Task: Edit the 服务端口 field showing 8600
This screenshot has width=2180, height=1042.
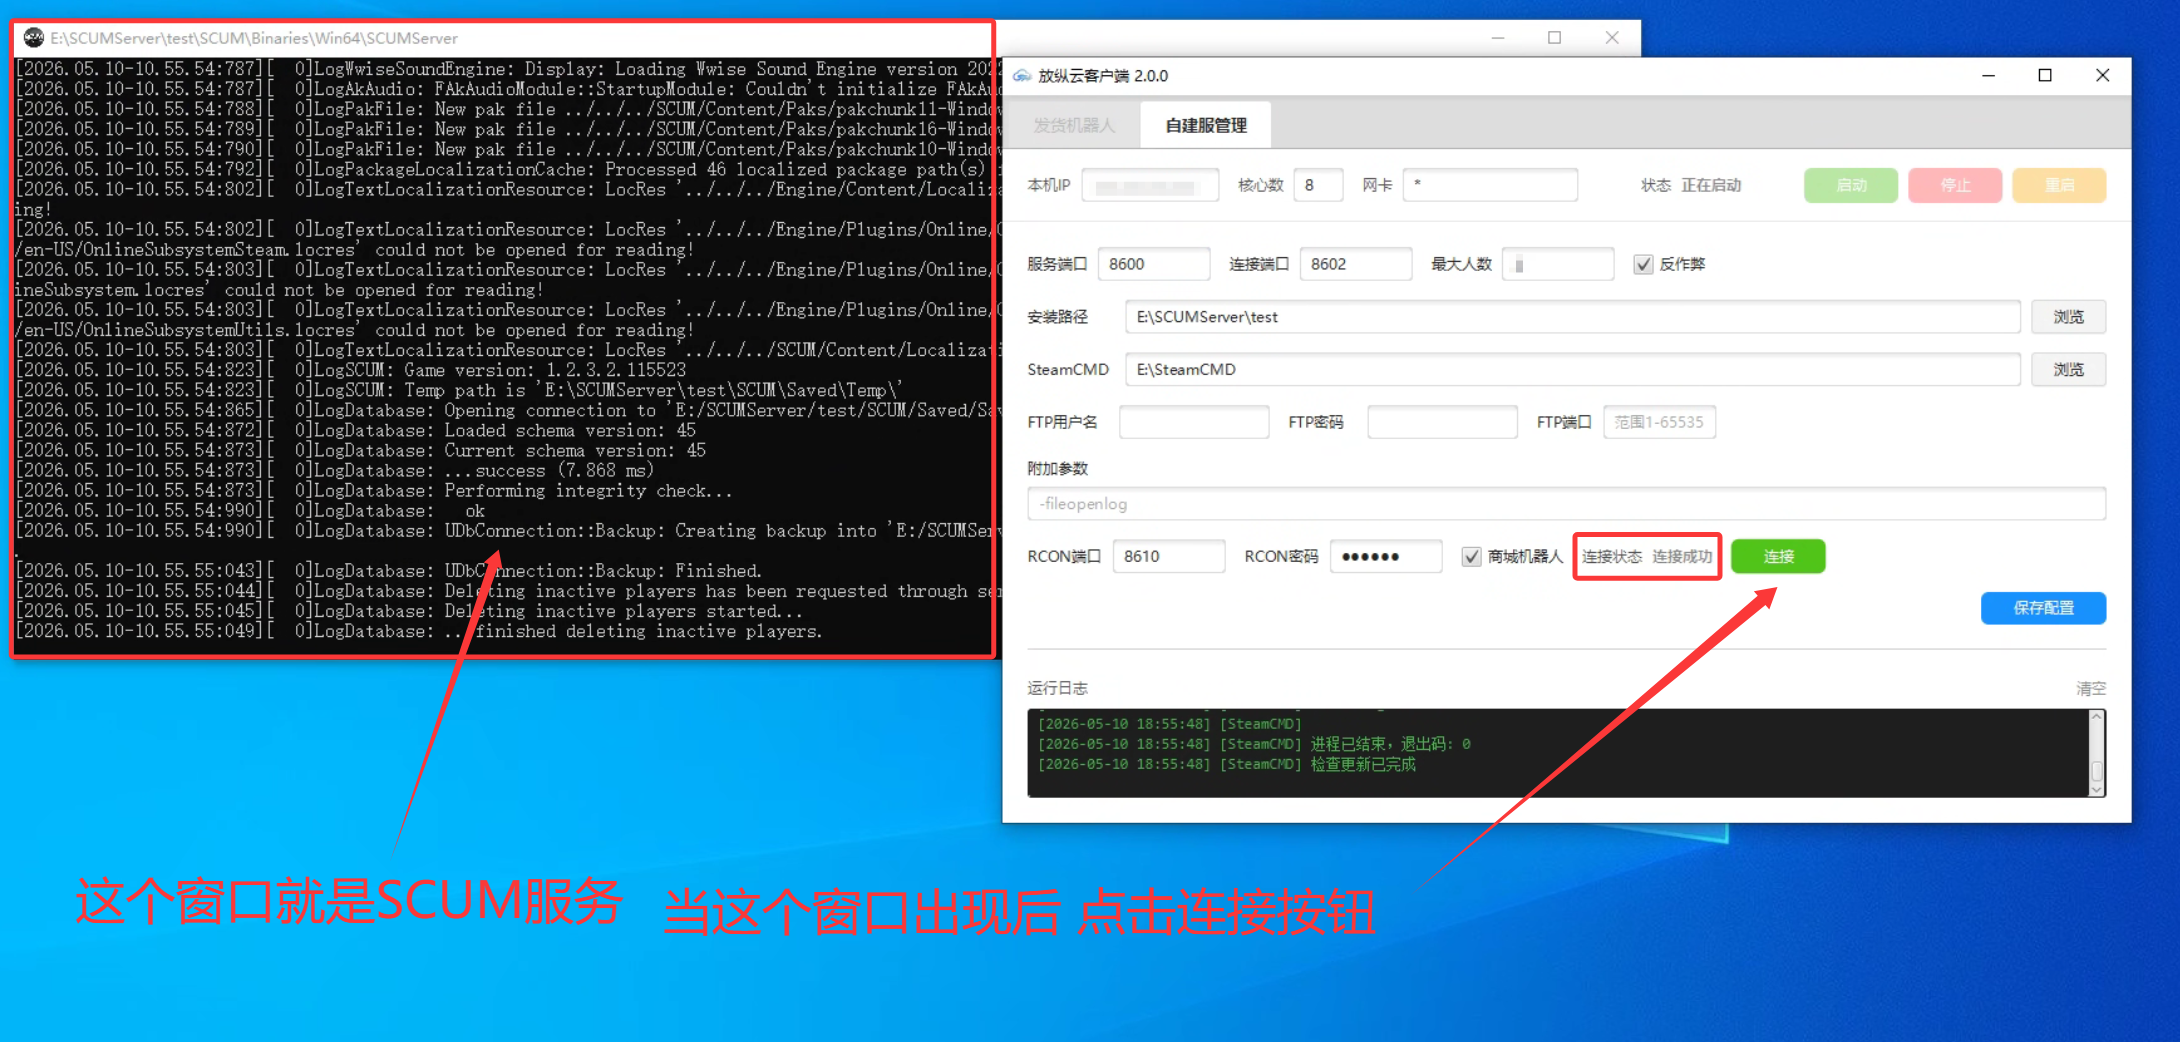Action: point(1154,264)
